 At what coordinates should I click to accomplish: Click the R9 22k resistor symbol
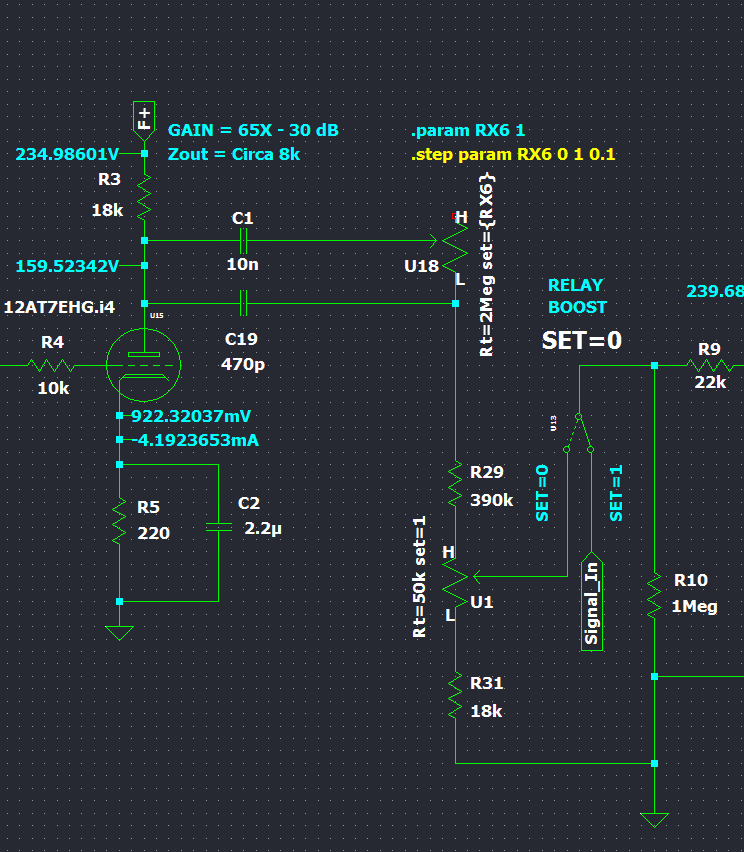708,366
